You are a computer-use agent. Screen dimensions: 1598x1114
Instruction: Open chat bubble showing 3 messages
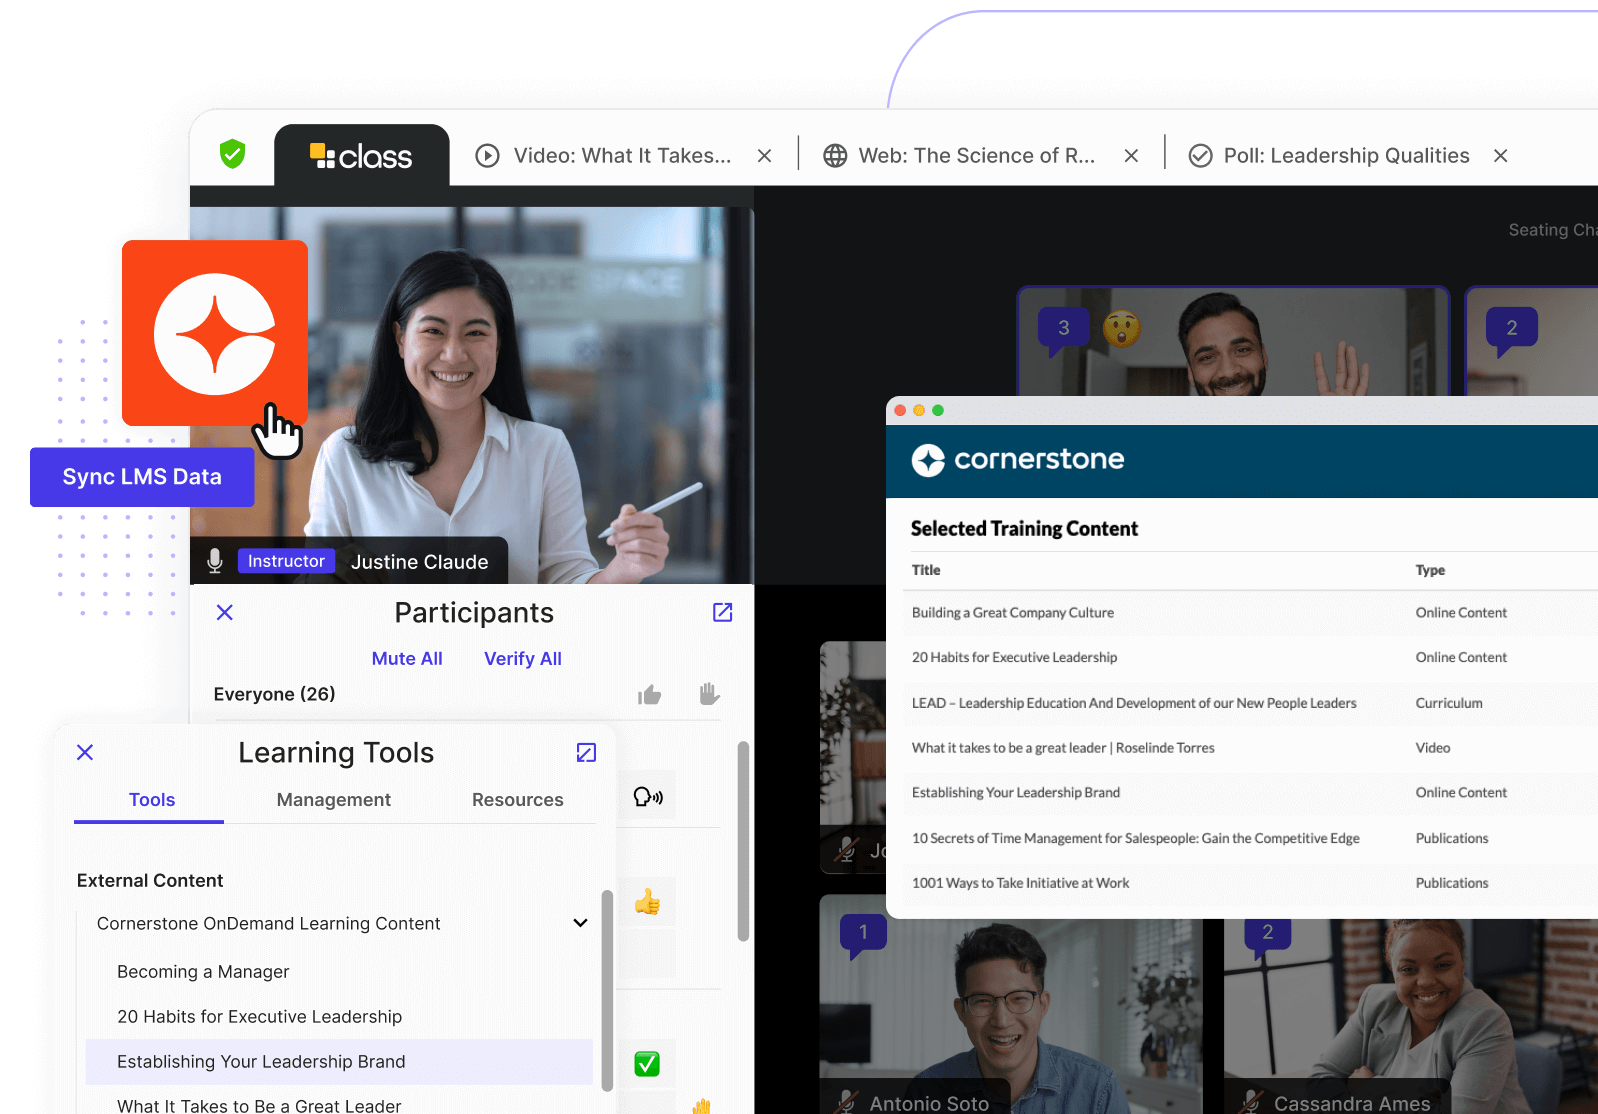(1063, 329)
